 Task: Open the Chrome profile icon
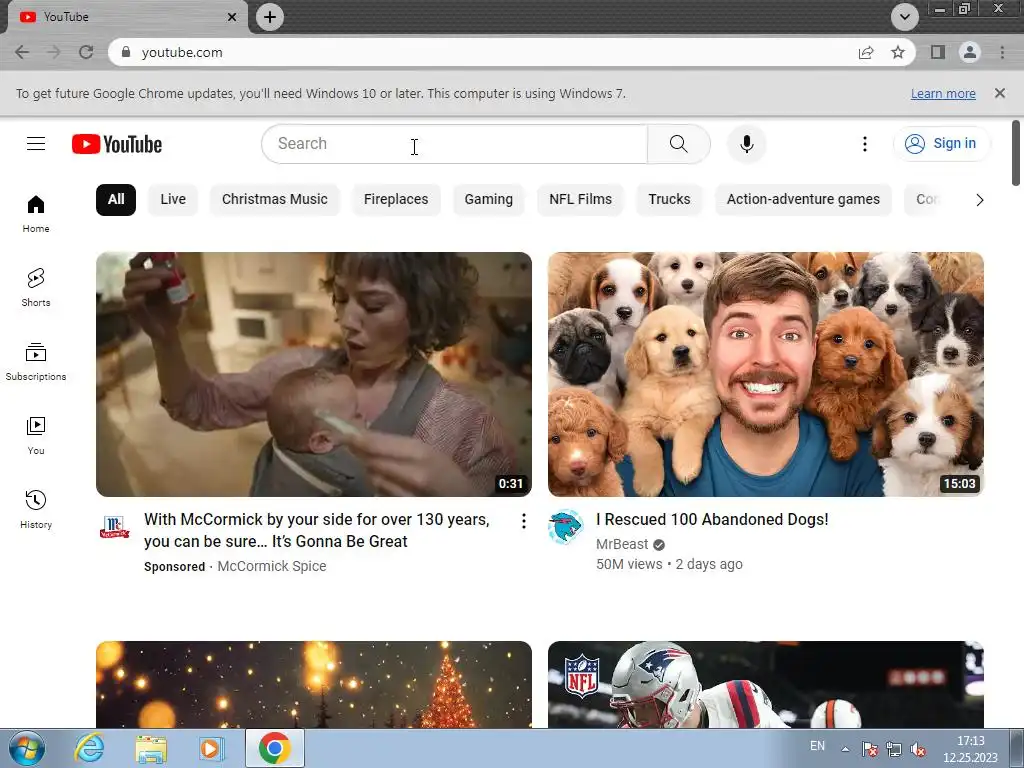(970, 52)
